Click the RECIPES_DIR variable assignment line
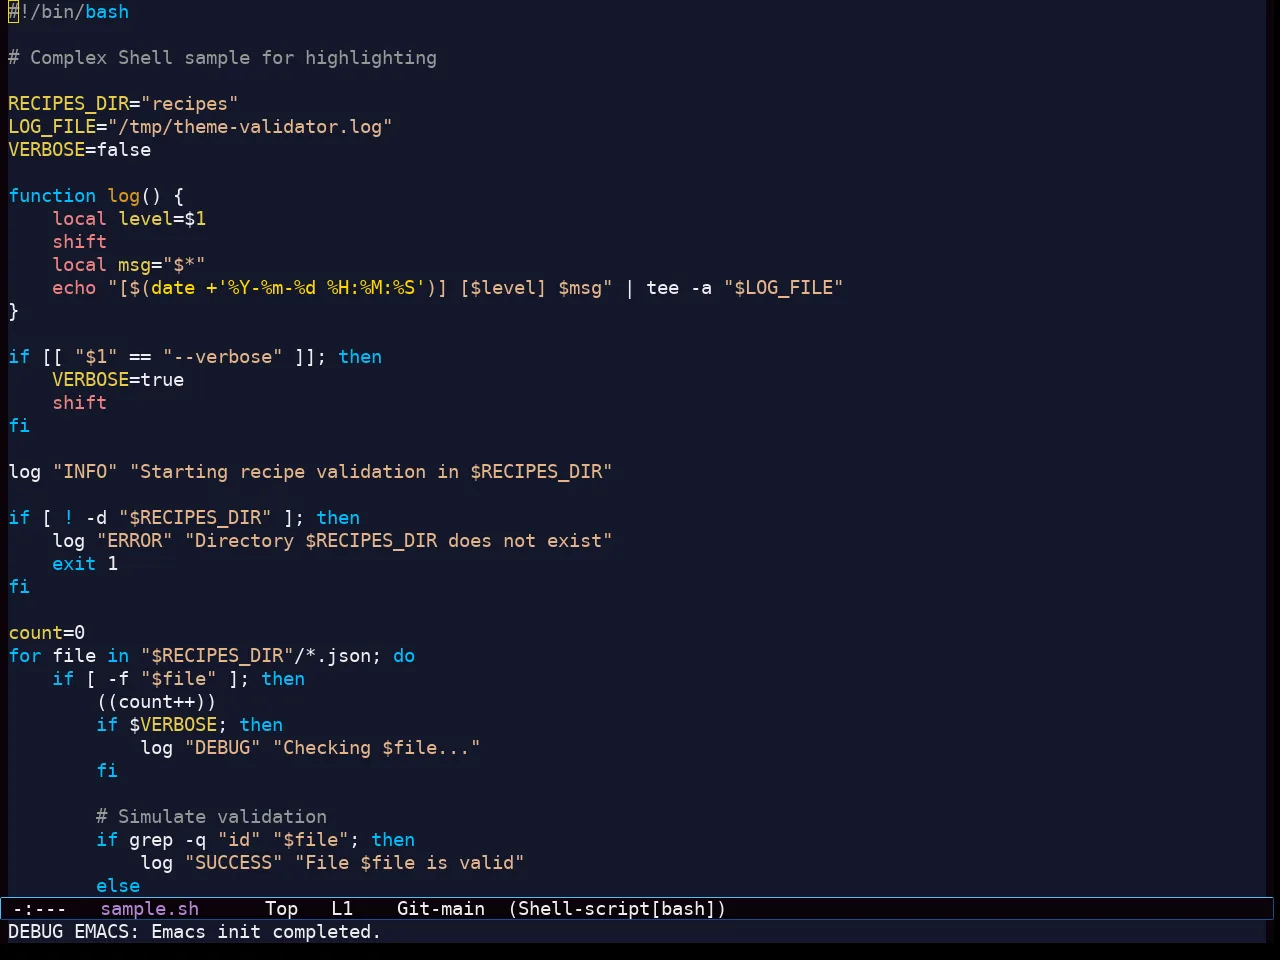This screenshot has width=1280, height=960. (123, 104)
